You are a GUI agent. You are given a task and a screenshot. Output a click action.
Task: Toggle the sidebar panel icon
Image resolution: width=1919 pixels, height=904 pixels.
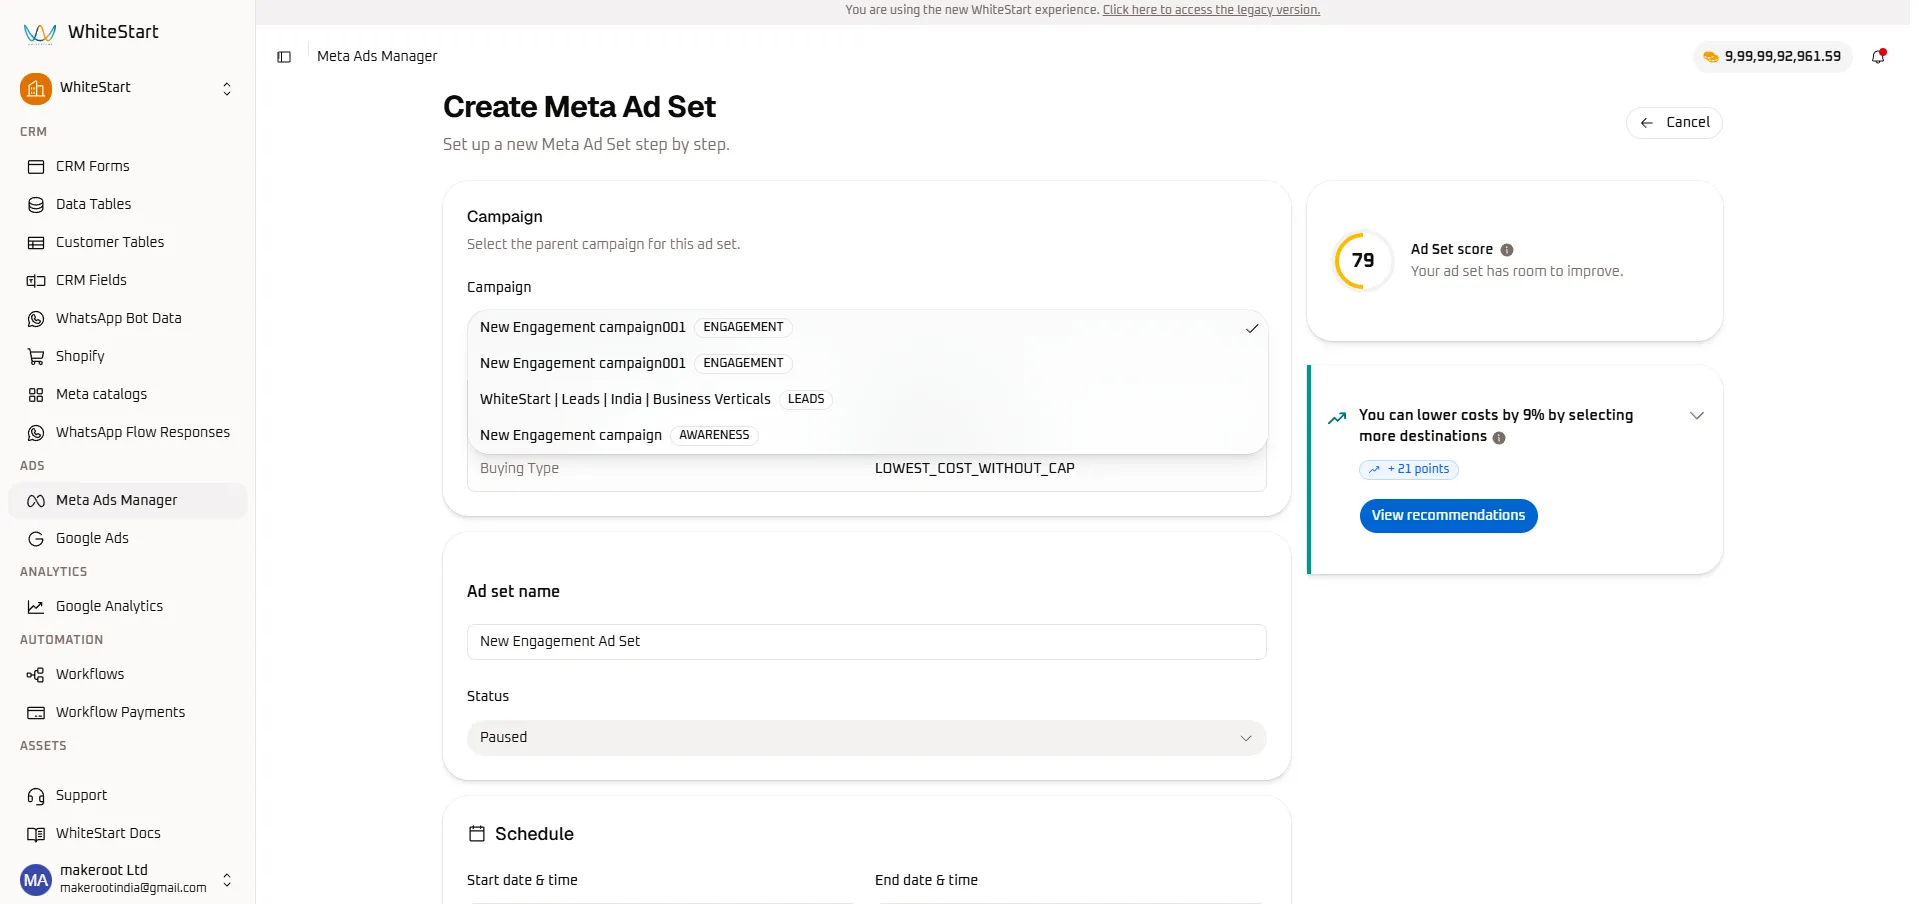284,57
